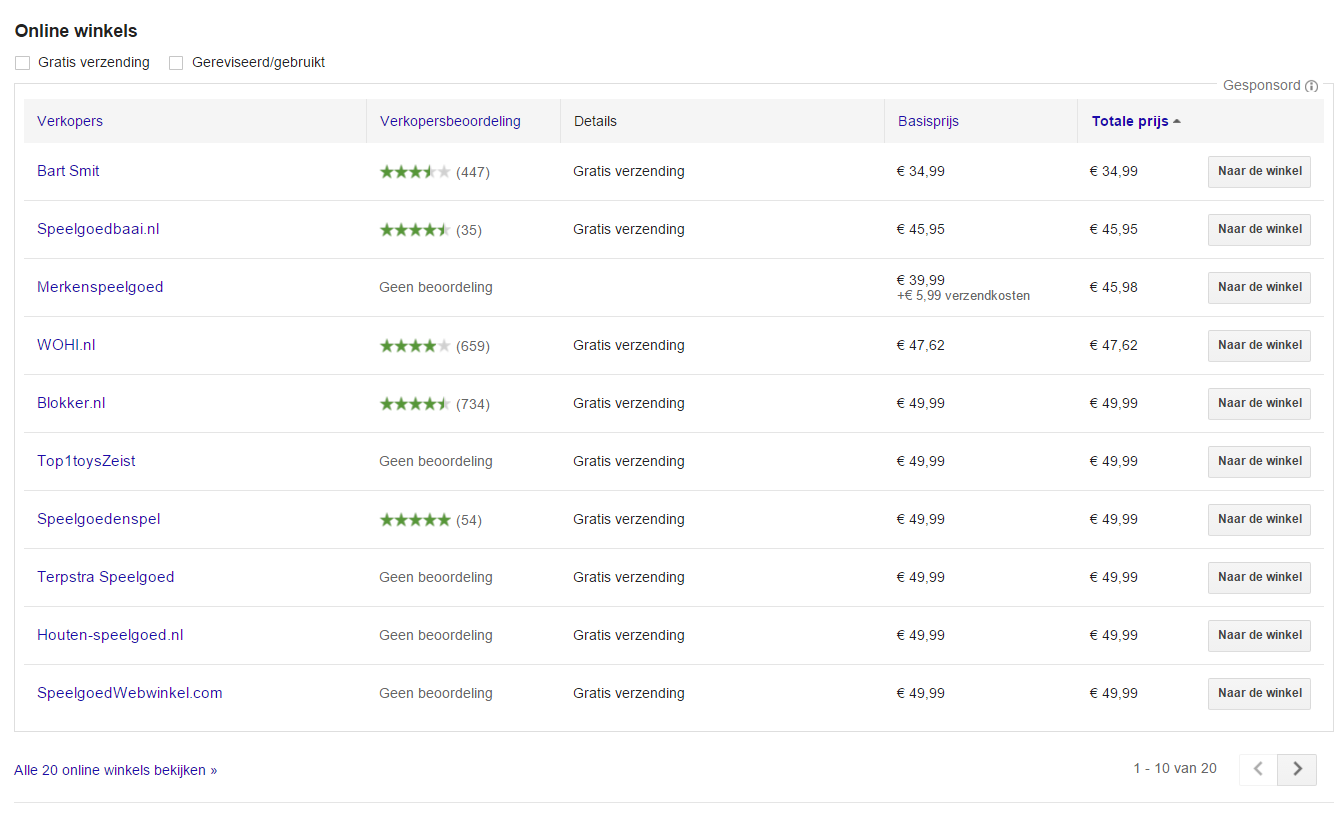Click 'Online winkels' heading

76,31
